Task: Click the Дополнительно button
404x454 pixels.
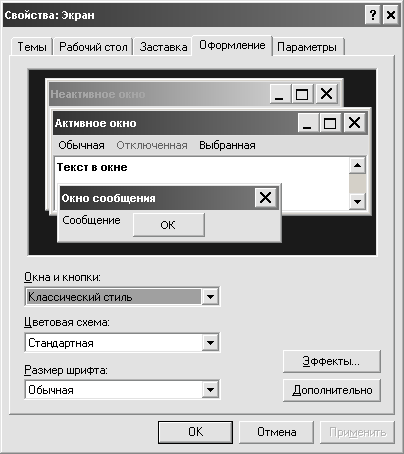Action: click(x=332, y=390)
